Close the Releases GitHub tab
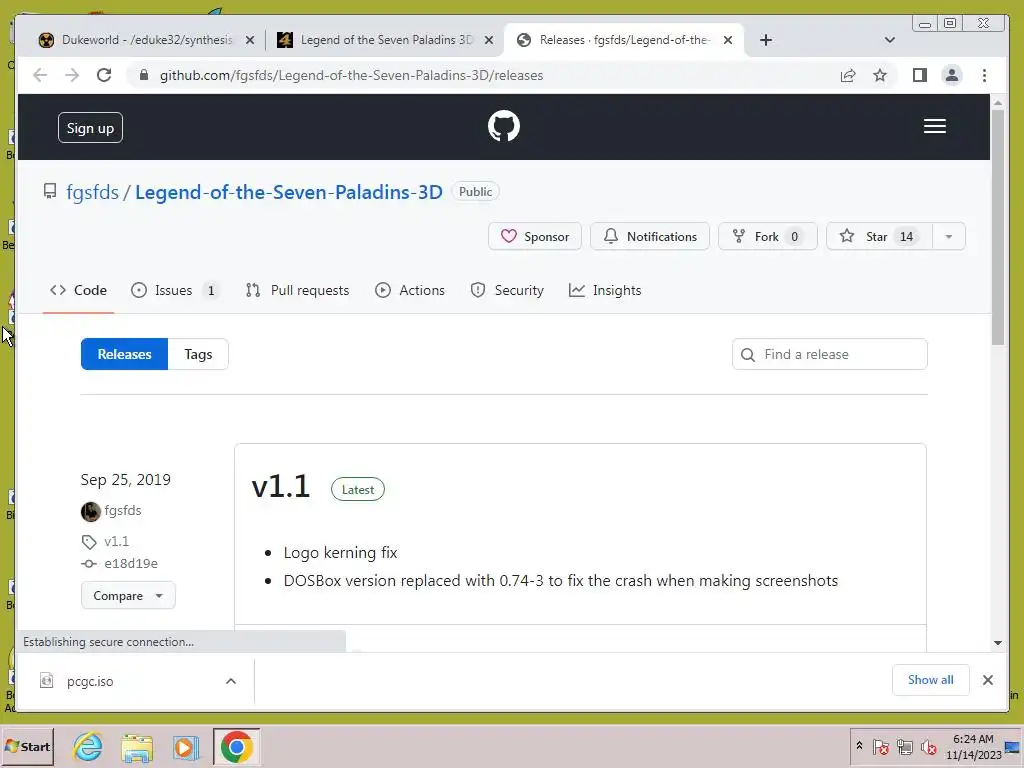 click(728, 40)
